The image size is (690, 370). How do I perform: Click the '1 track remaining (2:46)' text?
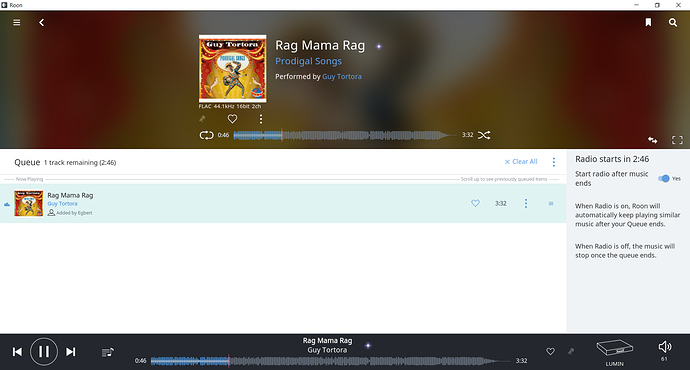(80, 163)
